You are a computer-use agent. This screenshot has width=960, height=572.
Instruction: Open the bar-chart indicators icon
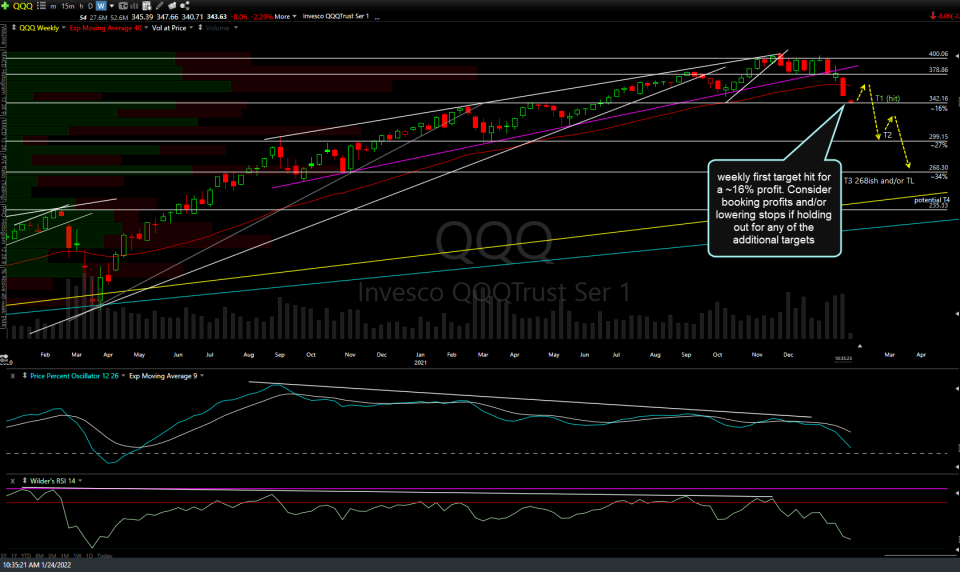133,6
